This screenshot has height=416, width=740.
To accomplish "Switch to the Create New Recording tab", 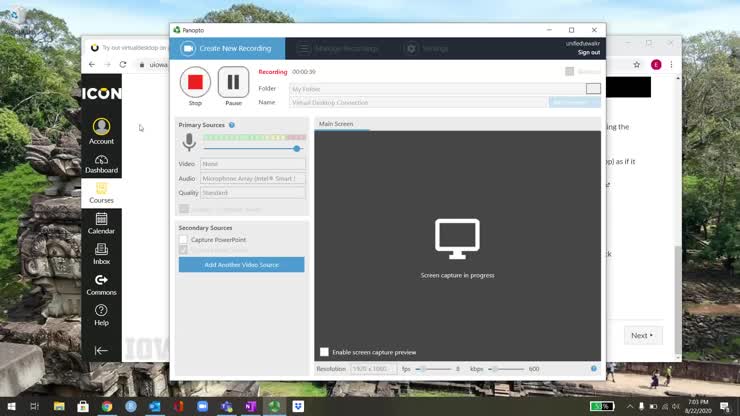I will click(x=228, y=48).
